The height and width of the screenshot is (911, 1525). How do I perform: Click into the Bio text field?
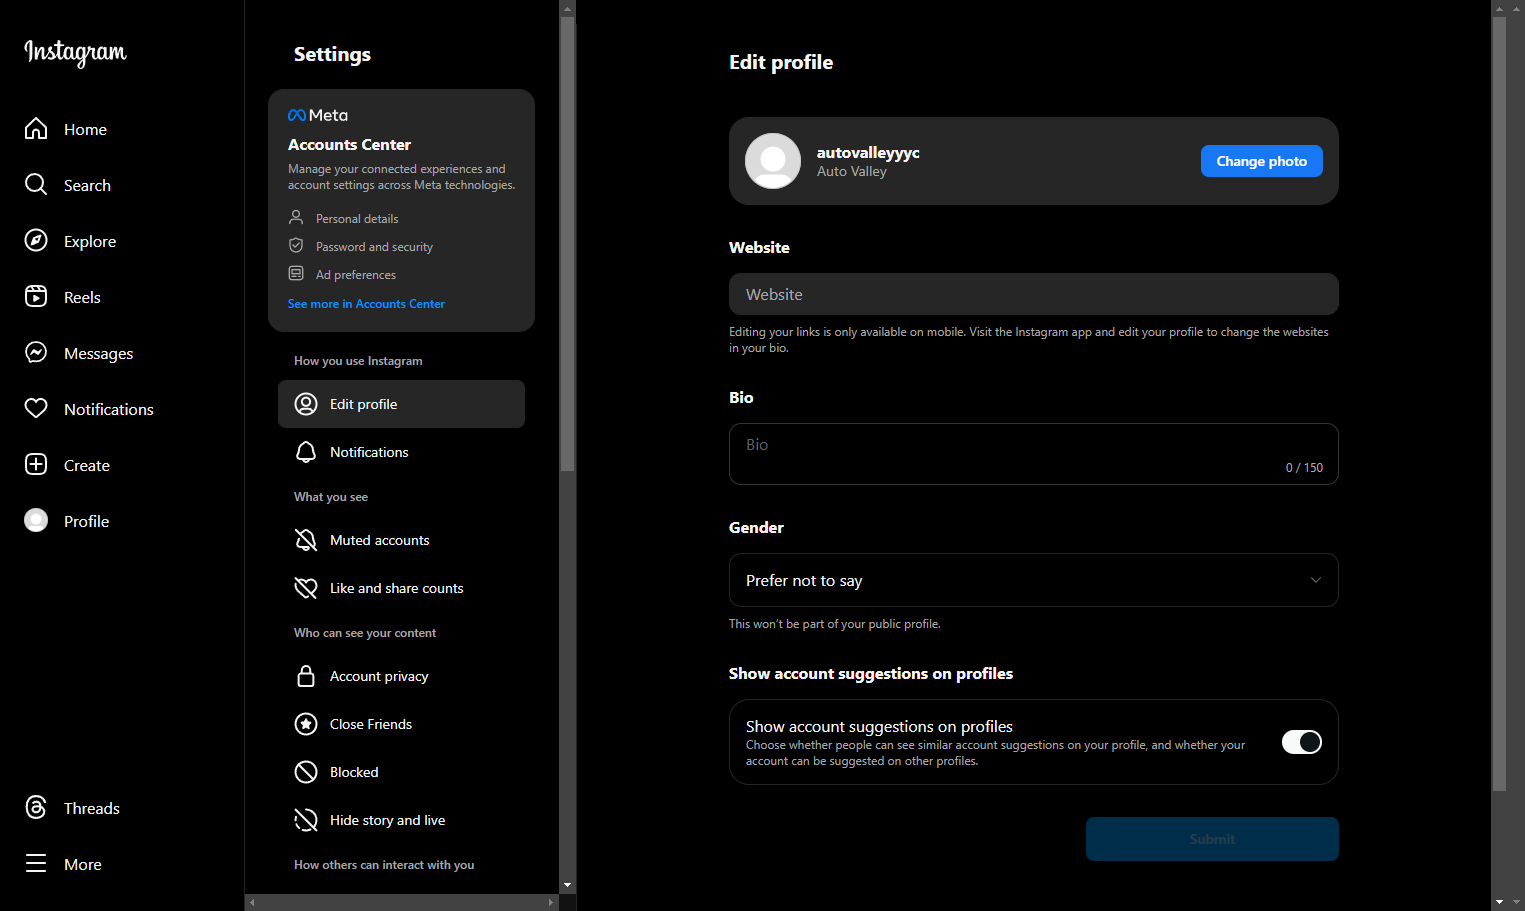1034,454
